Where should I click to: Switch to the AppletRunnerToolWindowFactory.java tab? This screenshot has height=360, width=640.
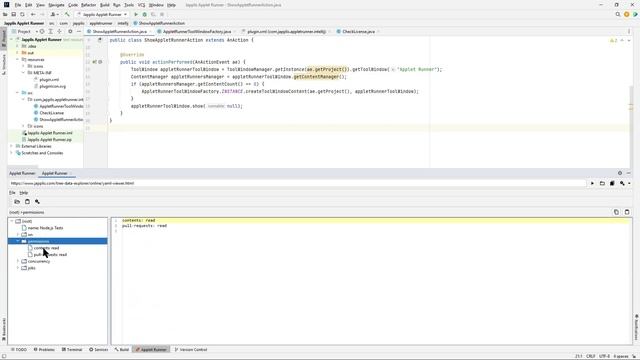coord(196,31)
